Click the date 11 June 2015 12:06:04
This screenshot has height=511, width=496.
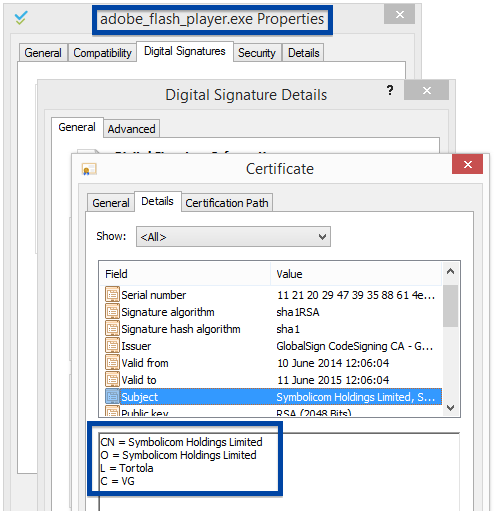point(333,380)
